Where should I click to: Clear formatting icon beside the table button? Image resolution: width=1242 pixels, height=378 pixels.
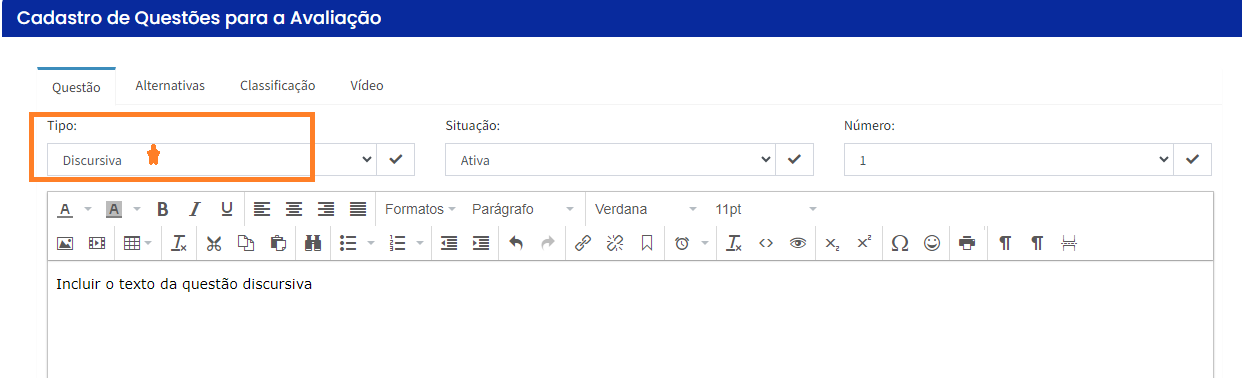[179, 243]
